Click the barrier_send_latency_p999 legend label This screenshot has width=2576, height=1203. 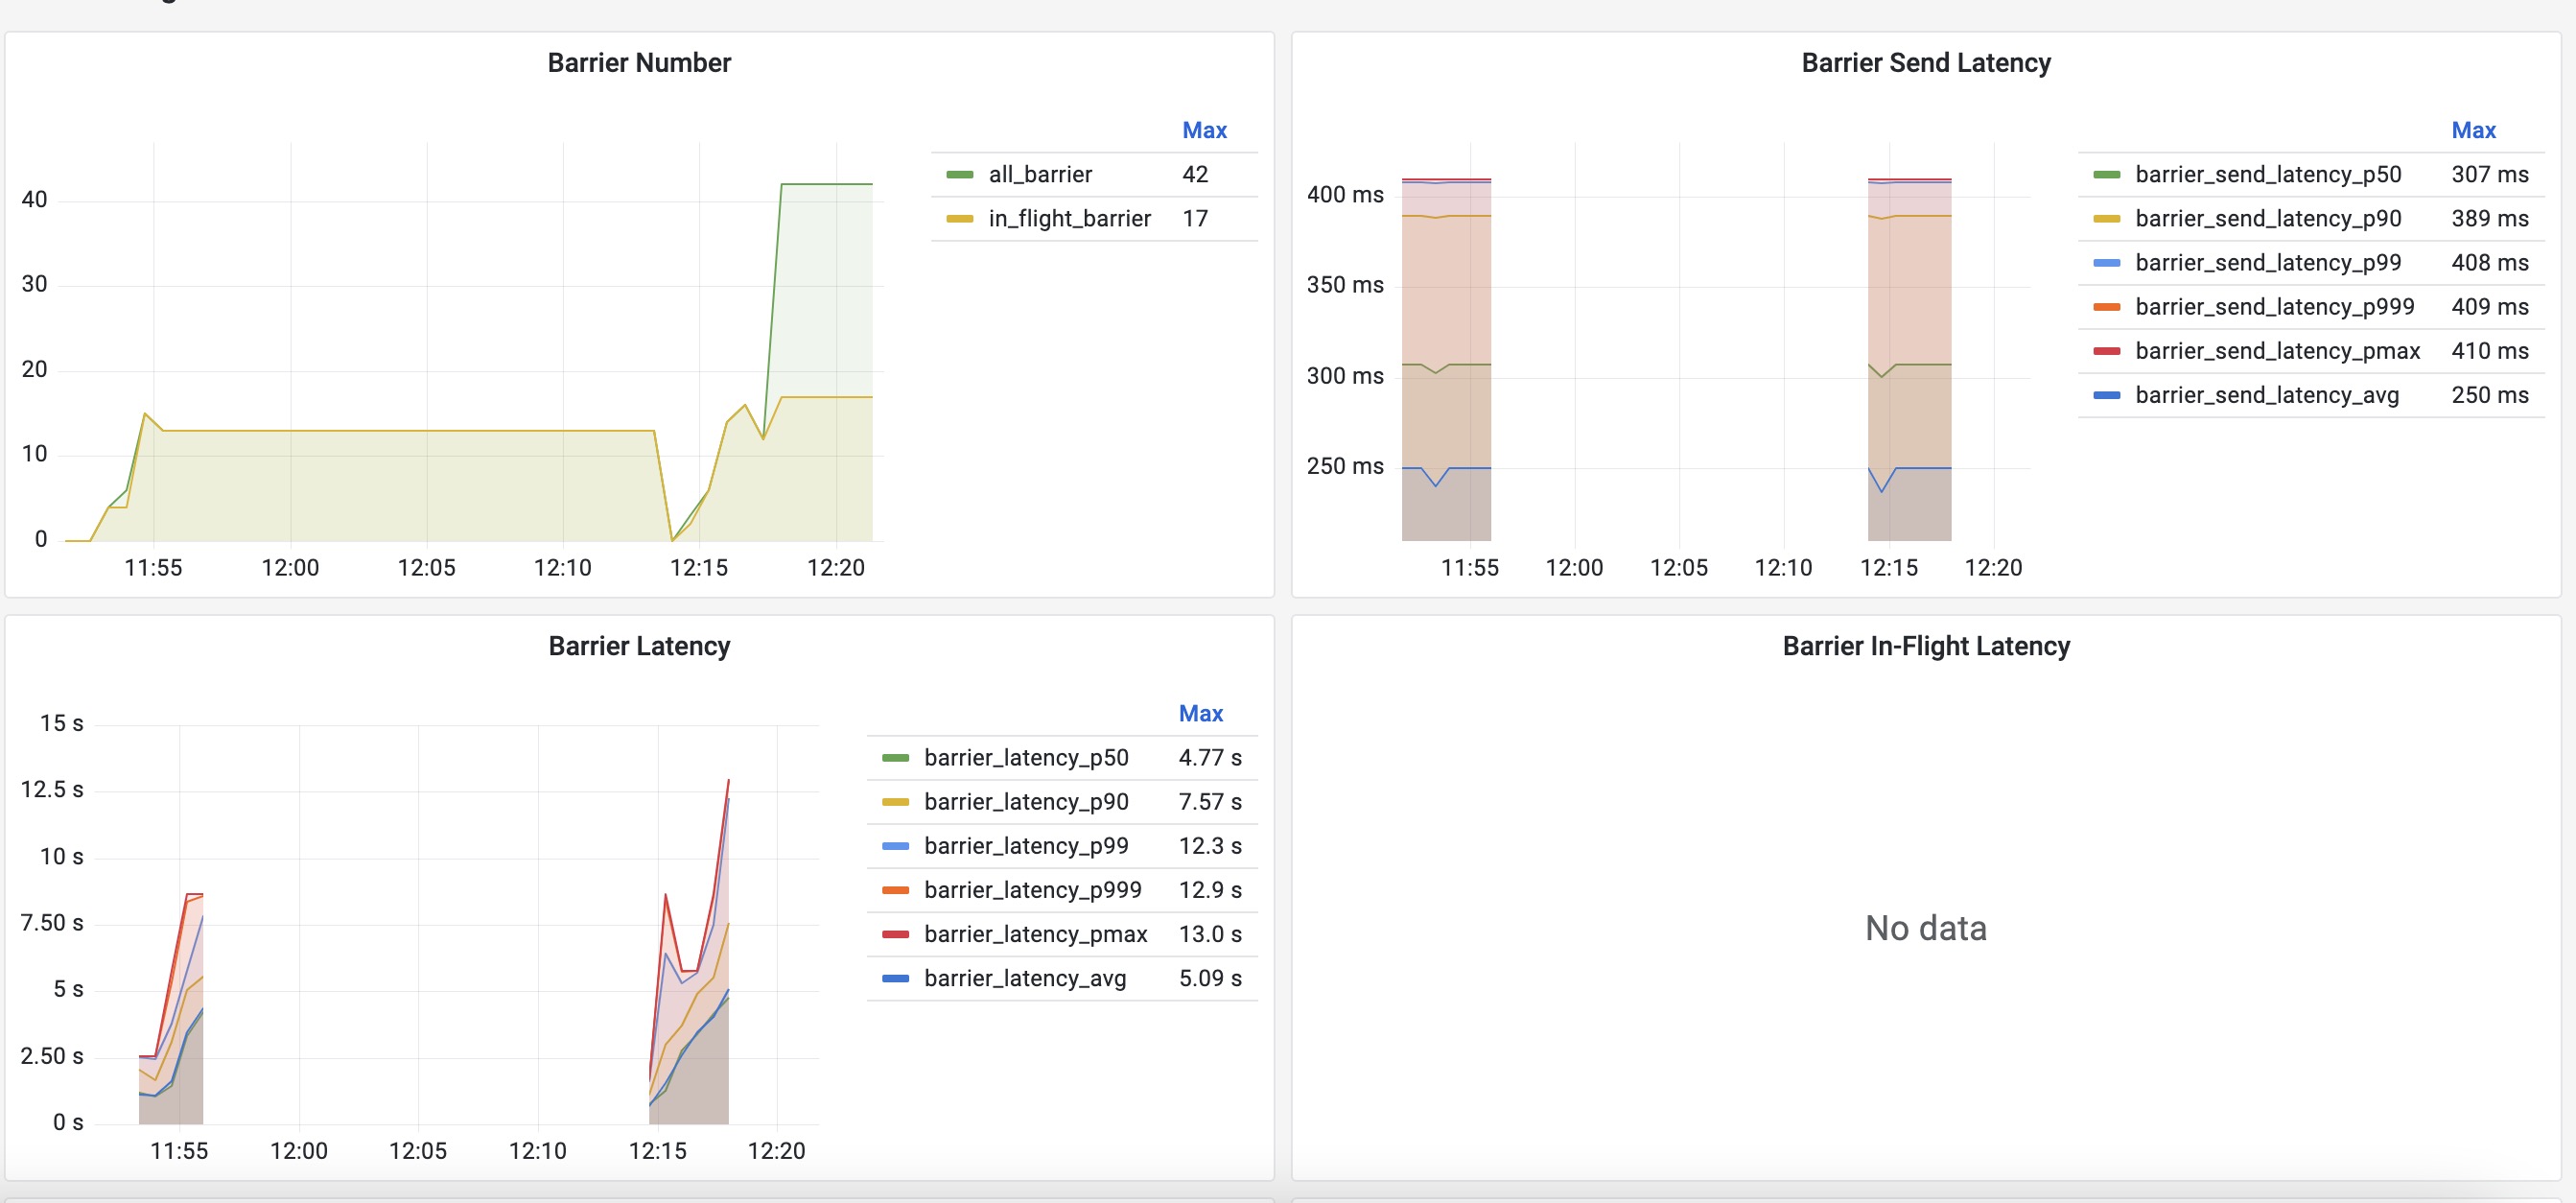[2274, 306]
